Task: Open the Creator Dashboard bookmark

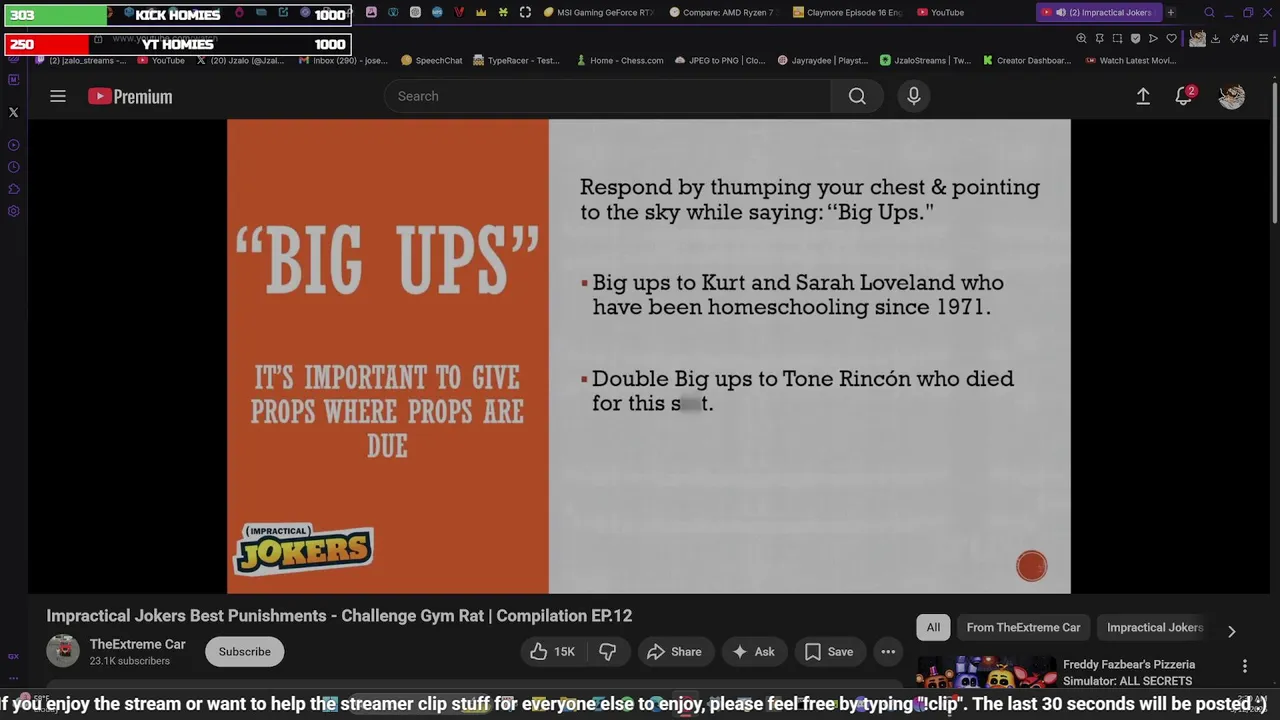Action: [x=1026, y=60]
